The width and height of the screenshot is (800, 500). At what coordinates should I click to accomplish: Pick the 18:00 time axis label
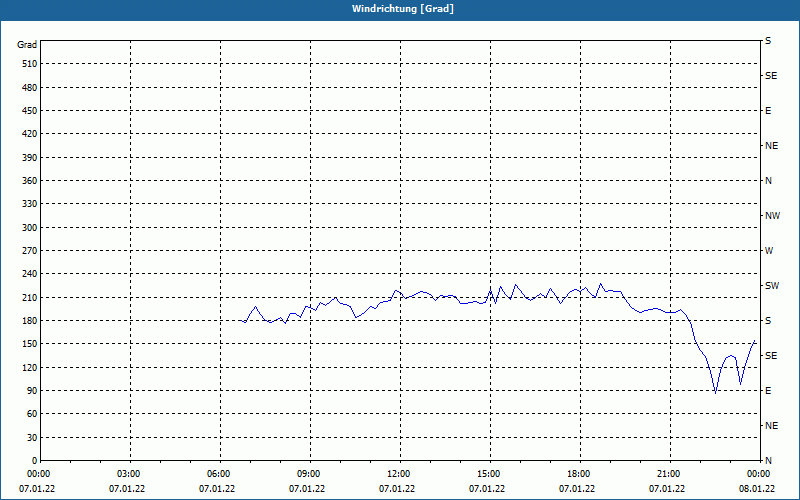pos(579,474)
